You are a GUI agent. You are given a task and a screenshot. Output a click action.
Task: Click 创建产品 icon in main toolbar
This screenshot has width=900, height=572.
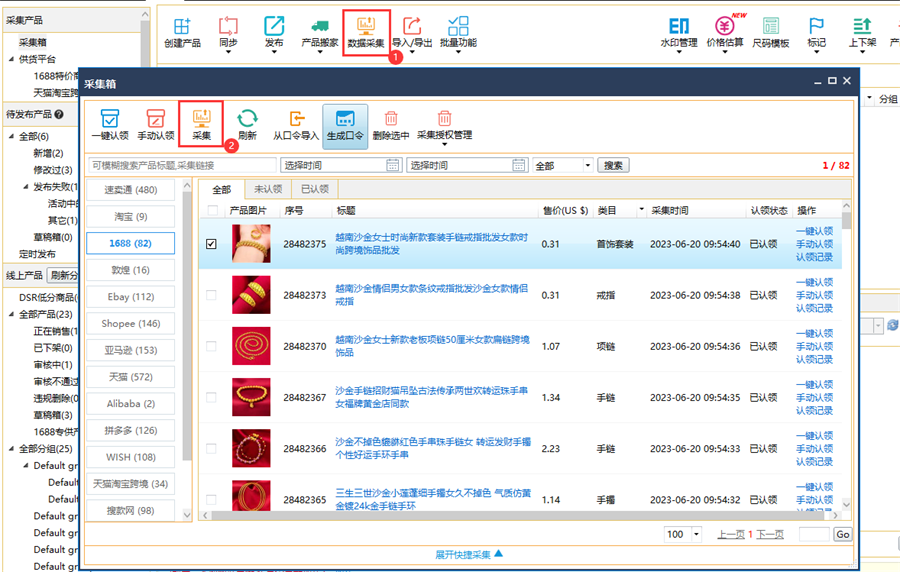point(182,33)
